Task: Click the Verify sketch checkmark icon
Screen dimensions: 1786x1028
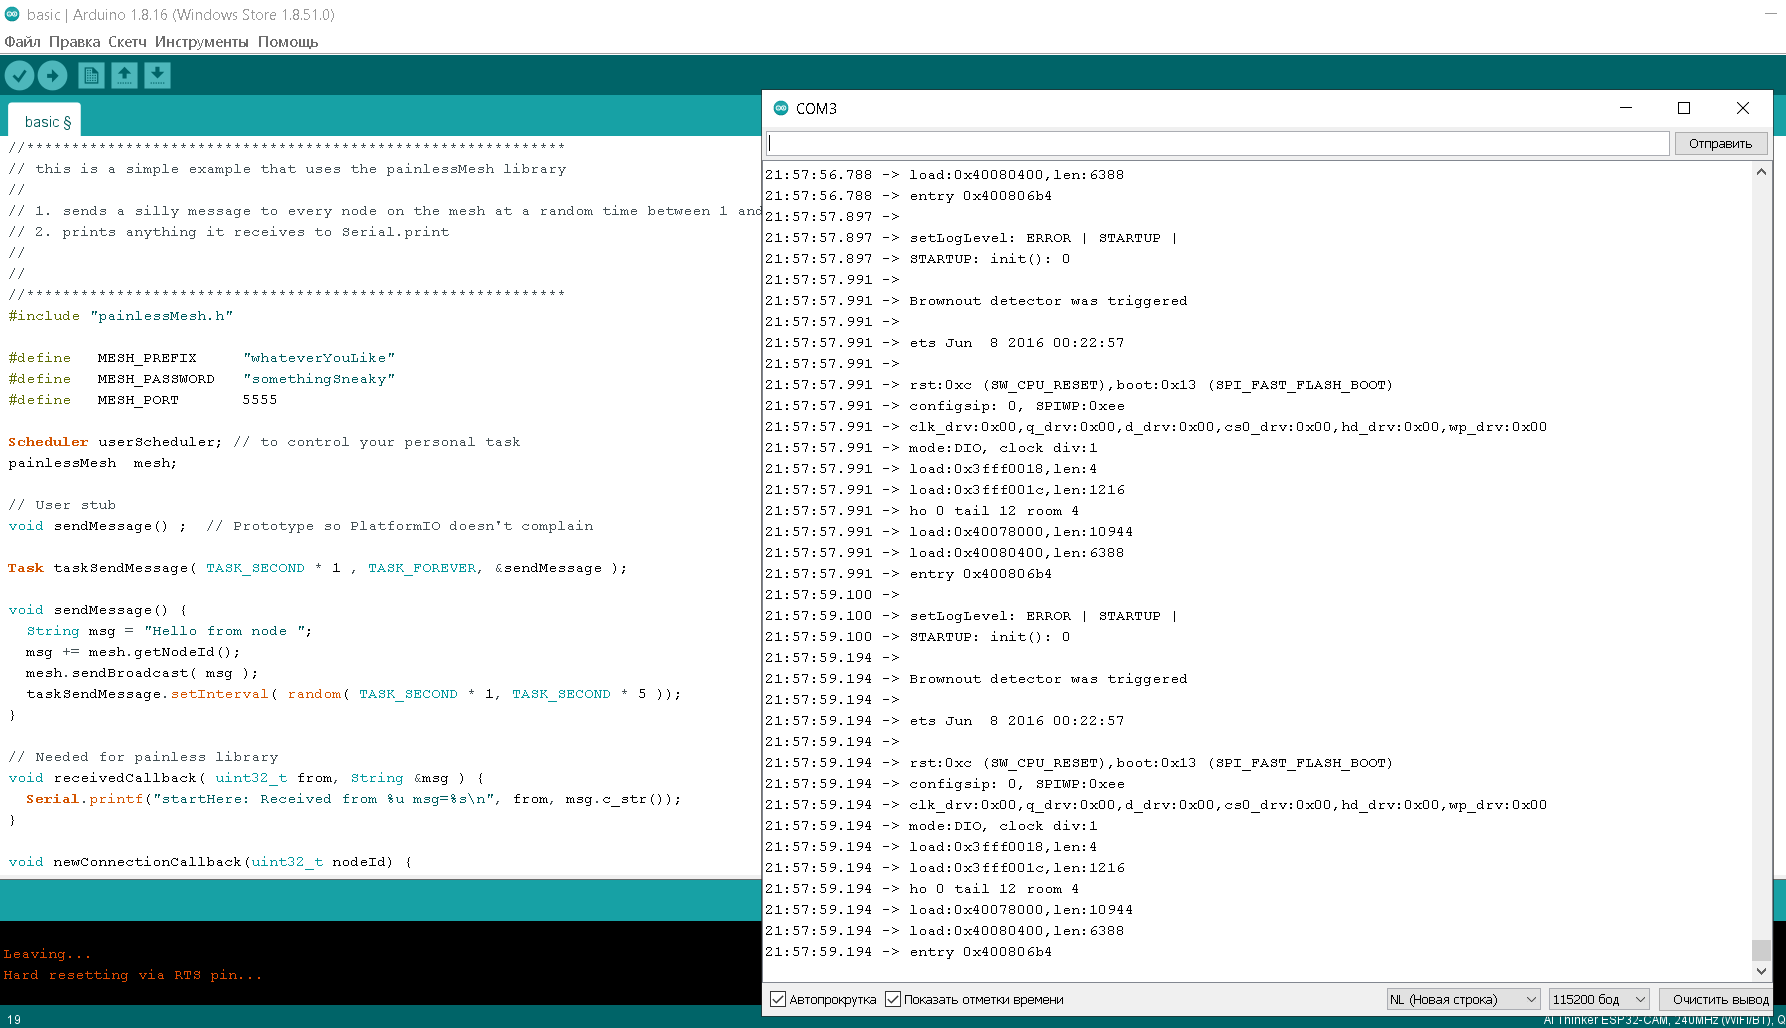Action: tap(19, 75)
